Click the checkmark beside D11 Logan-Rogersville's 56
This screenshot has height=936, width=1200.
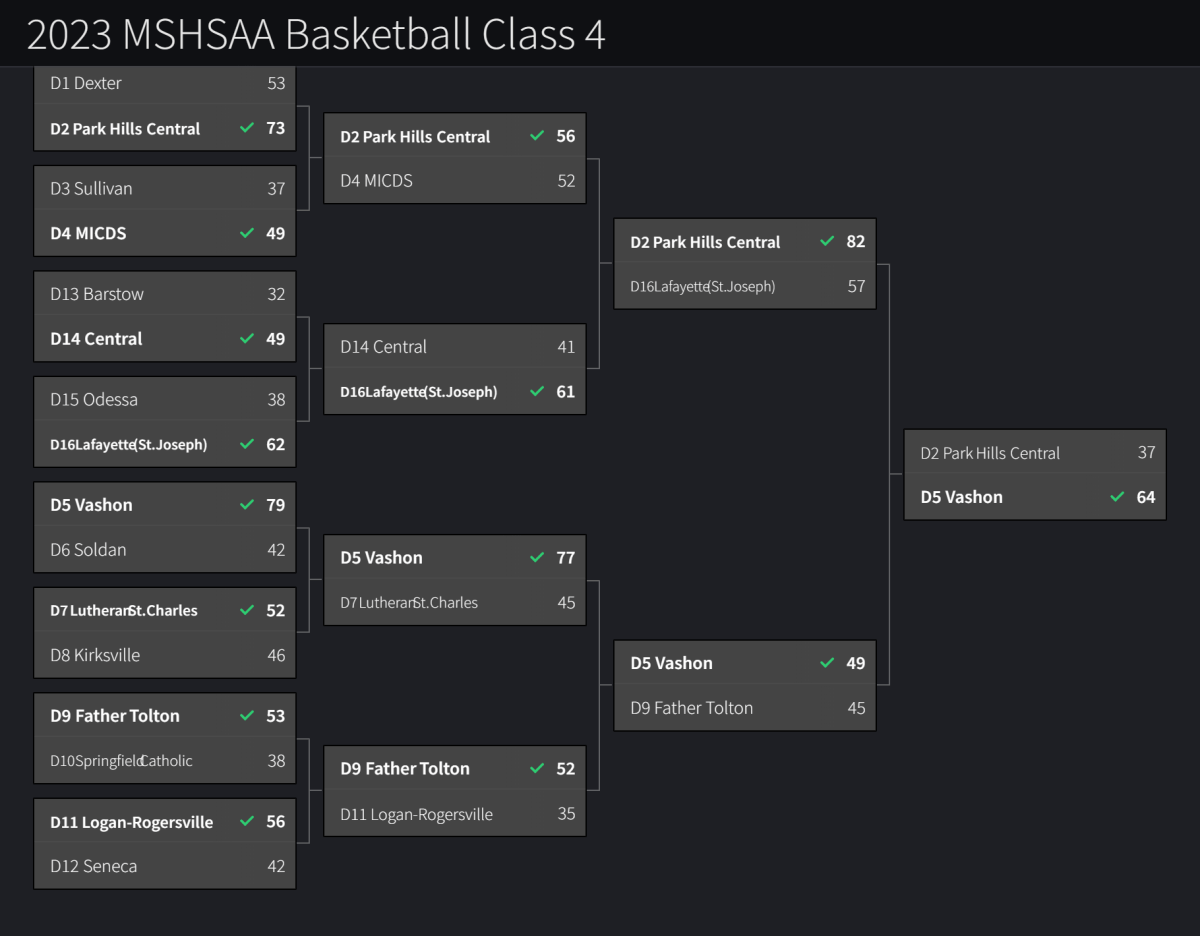[247, 821]
